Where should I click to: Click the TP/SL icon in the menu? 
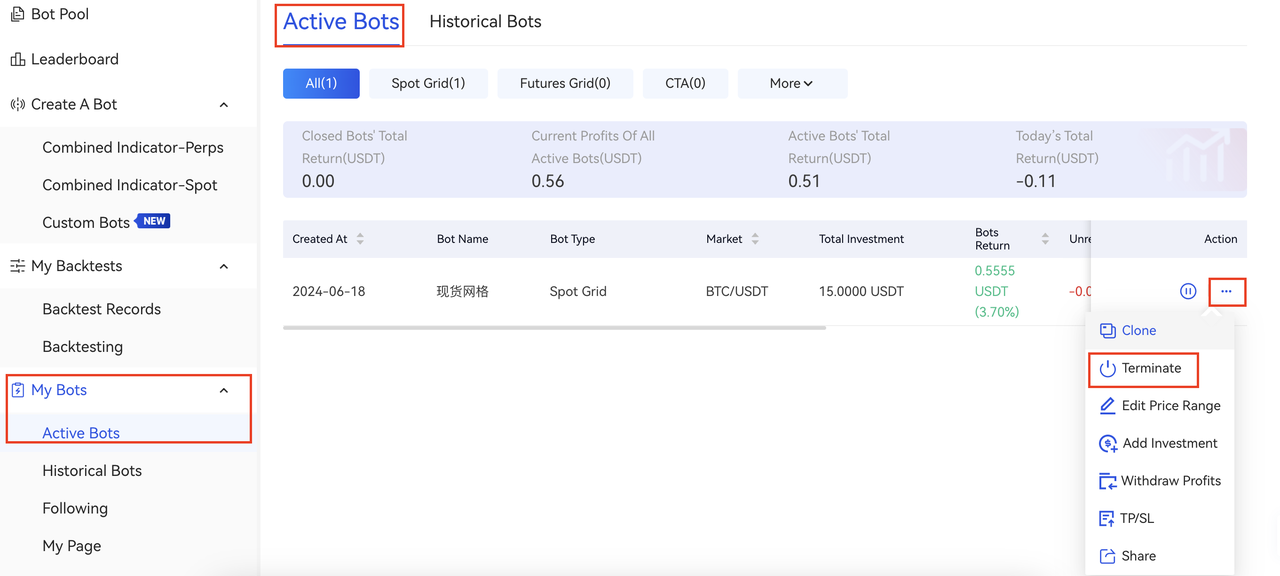click(1108, 518)
